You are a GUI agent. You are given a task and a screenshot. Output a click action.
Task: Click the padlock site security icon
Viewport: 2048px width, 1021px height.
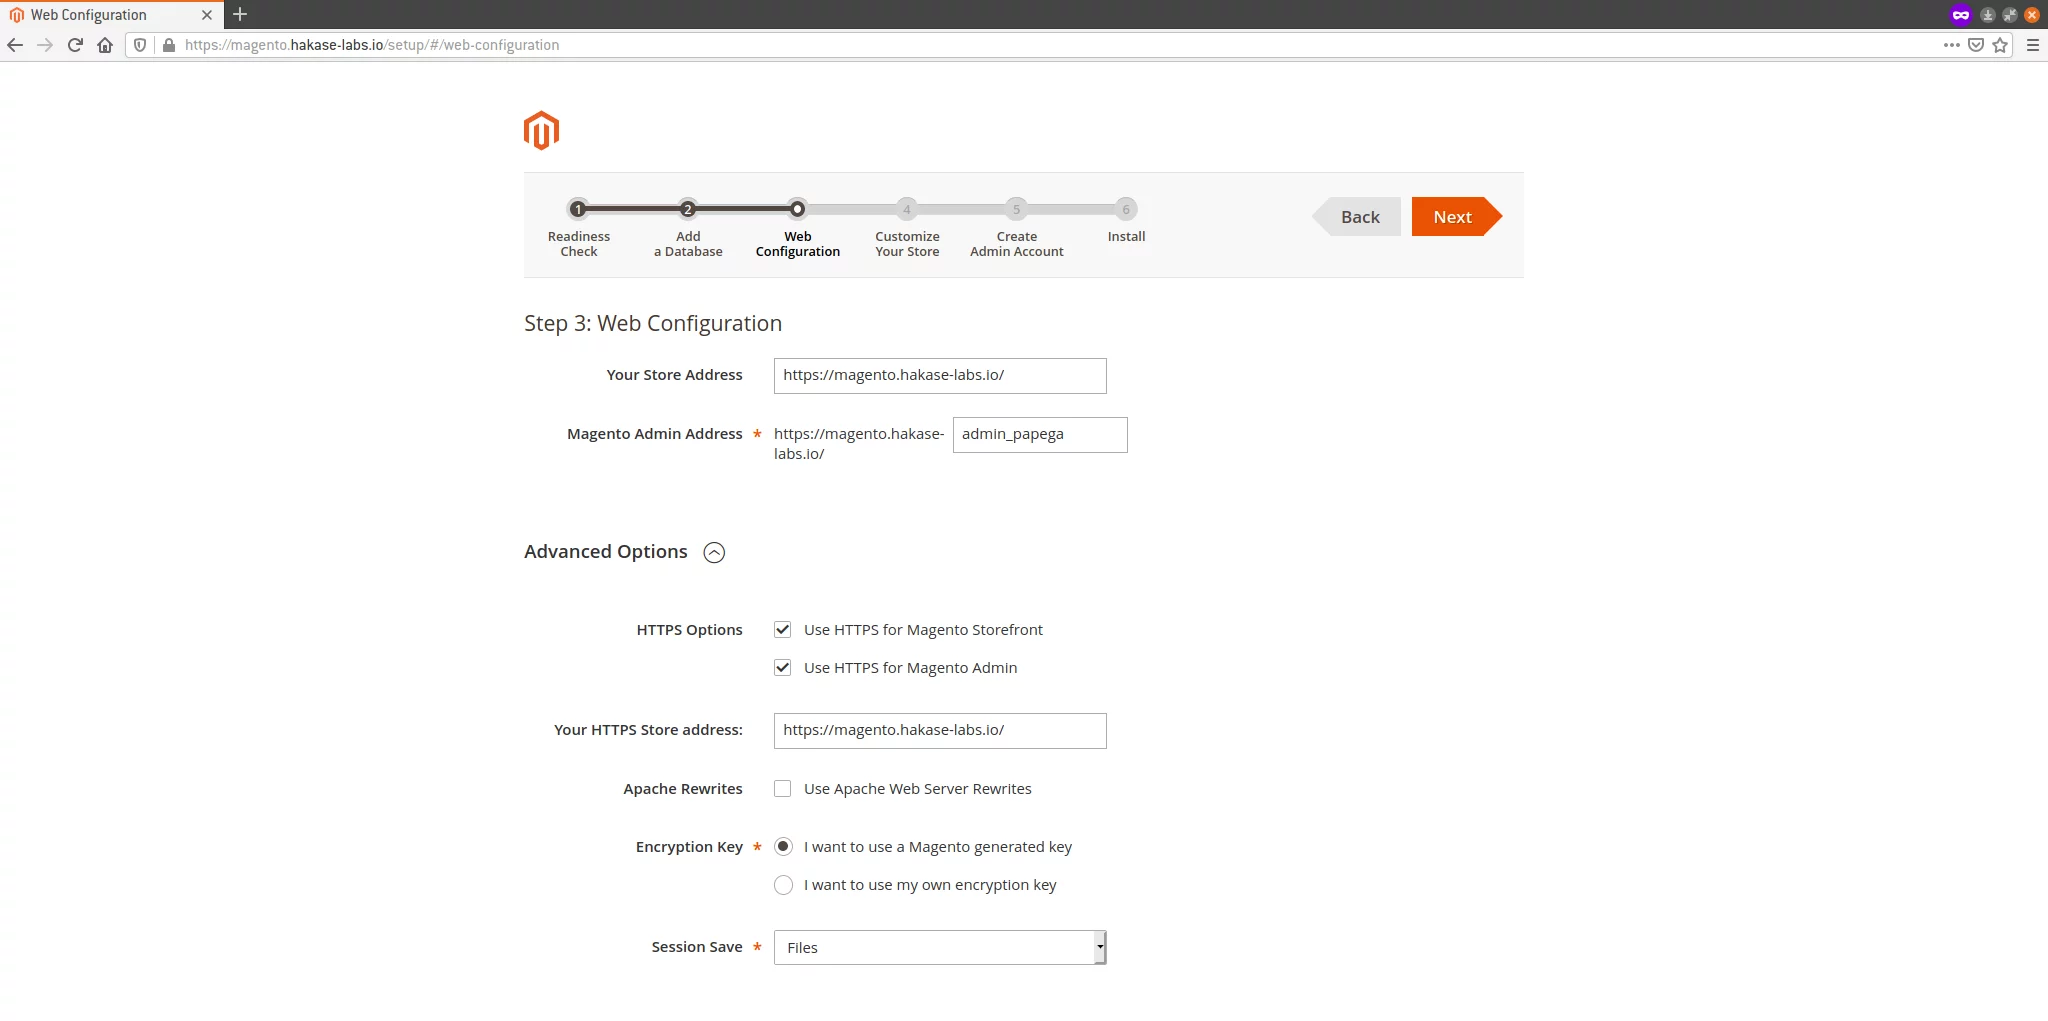point(169,45)
